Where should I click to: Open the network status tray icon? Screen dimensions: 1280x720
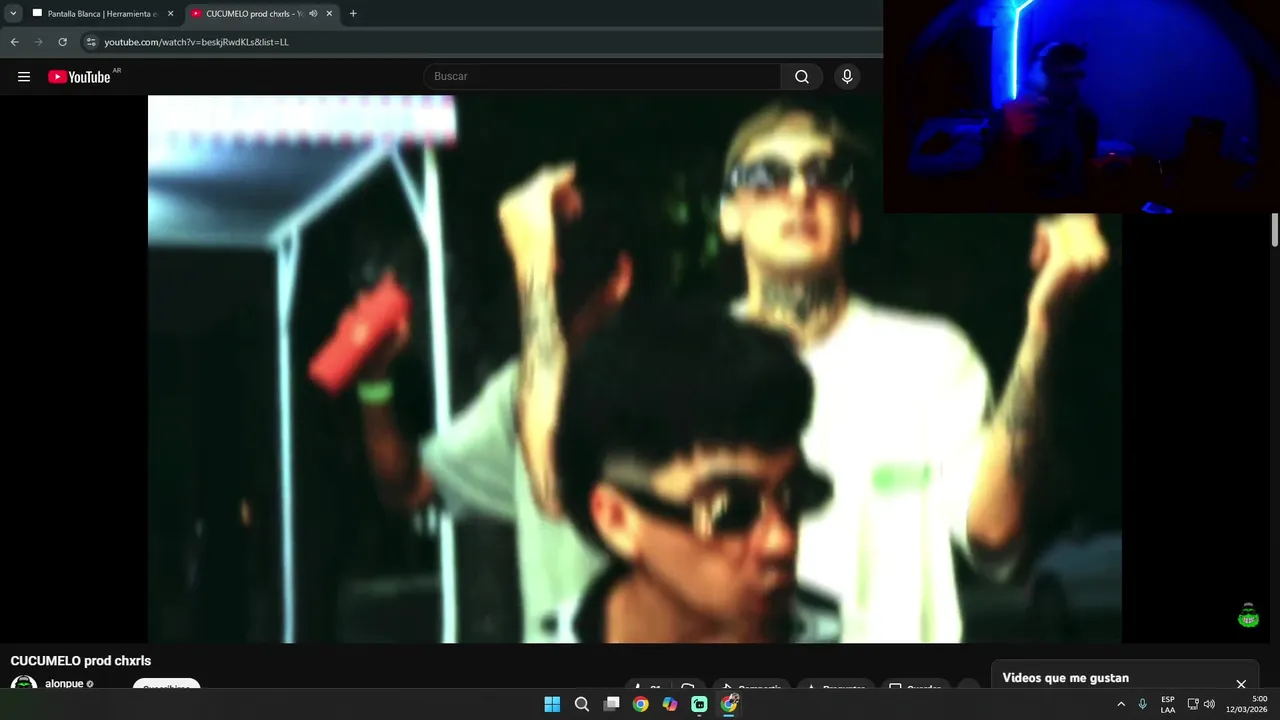(1193, 704)
